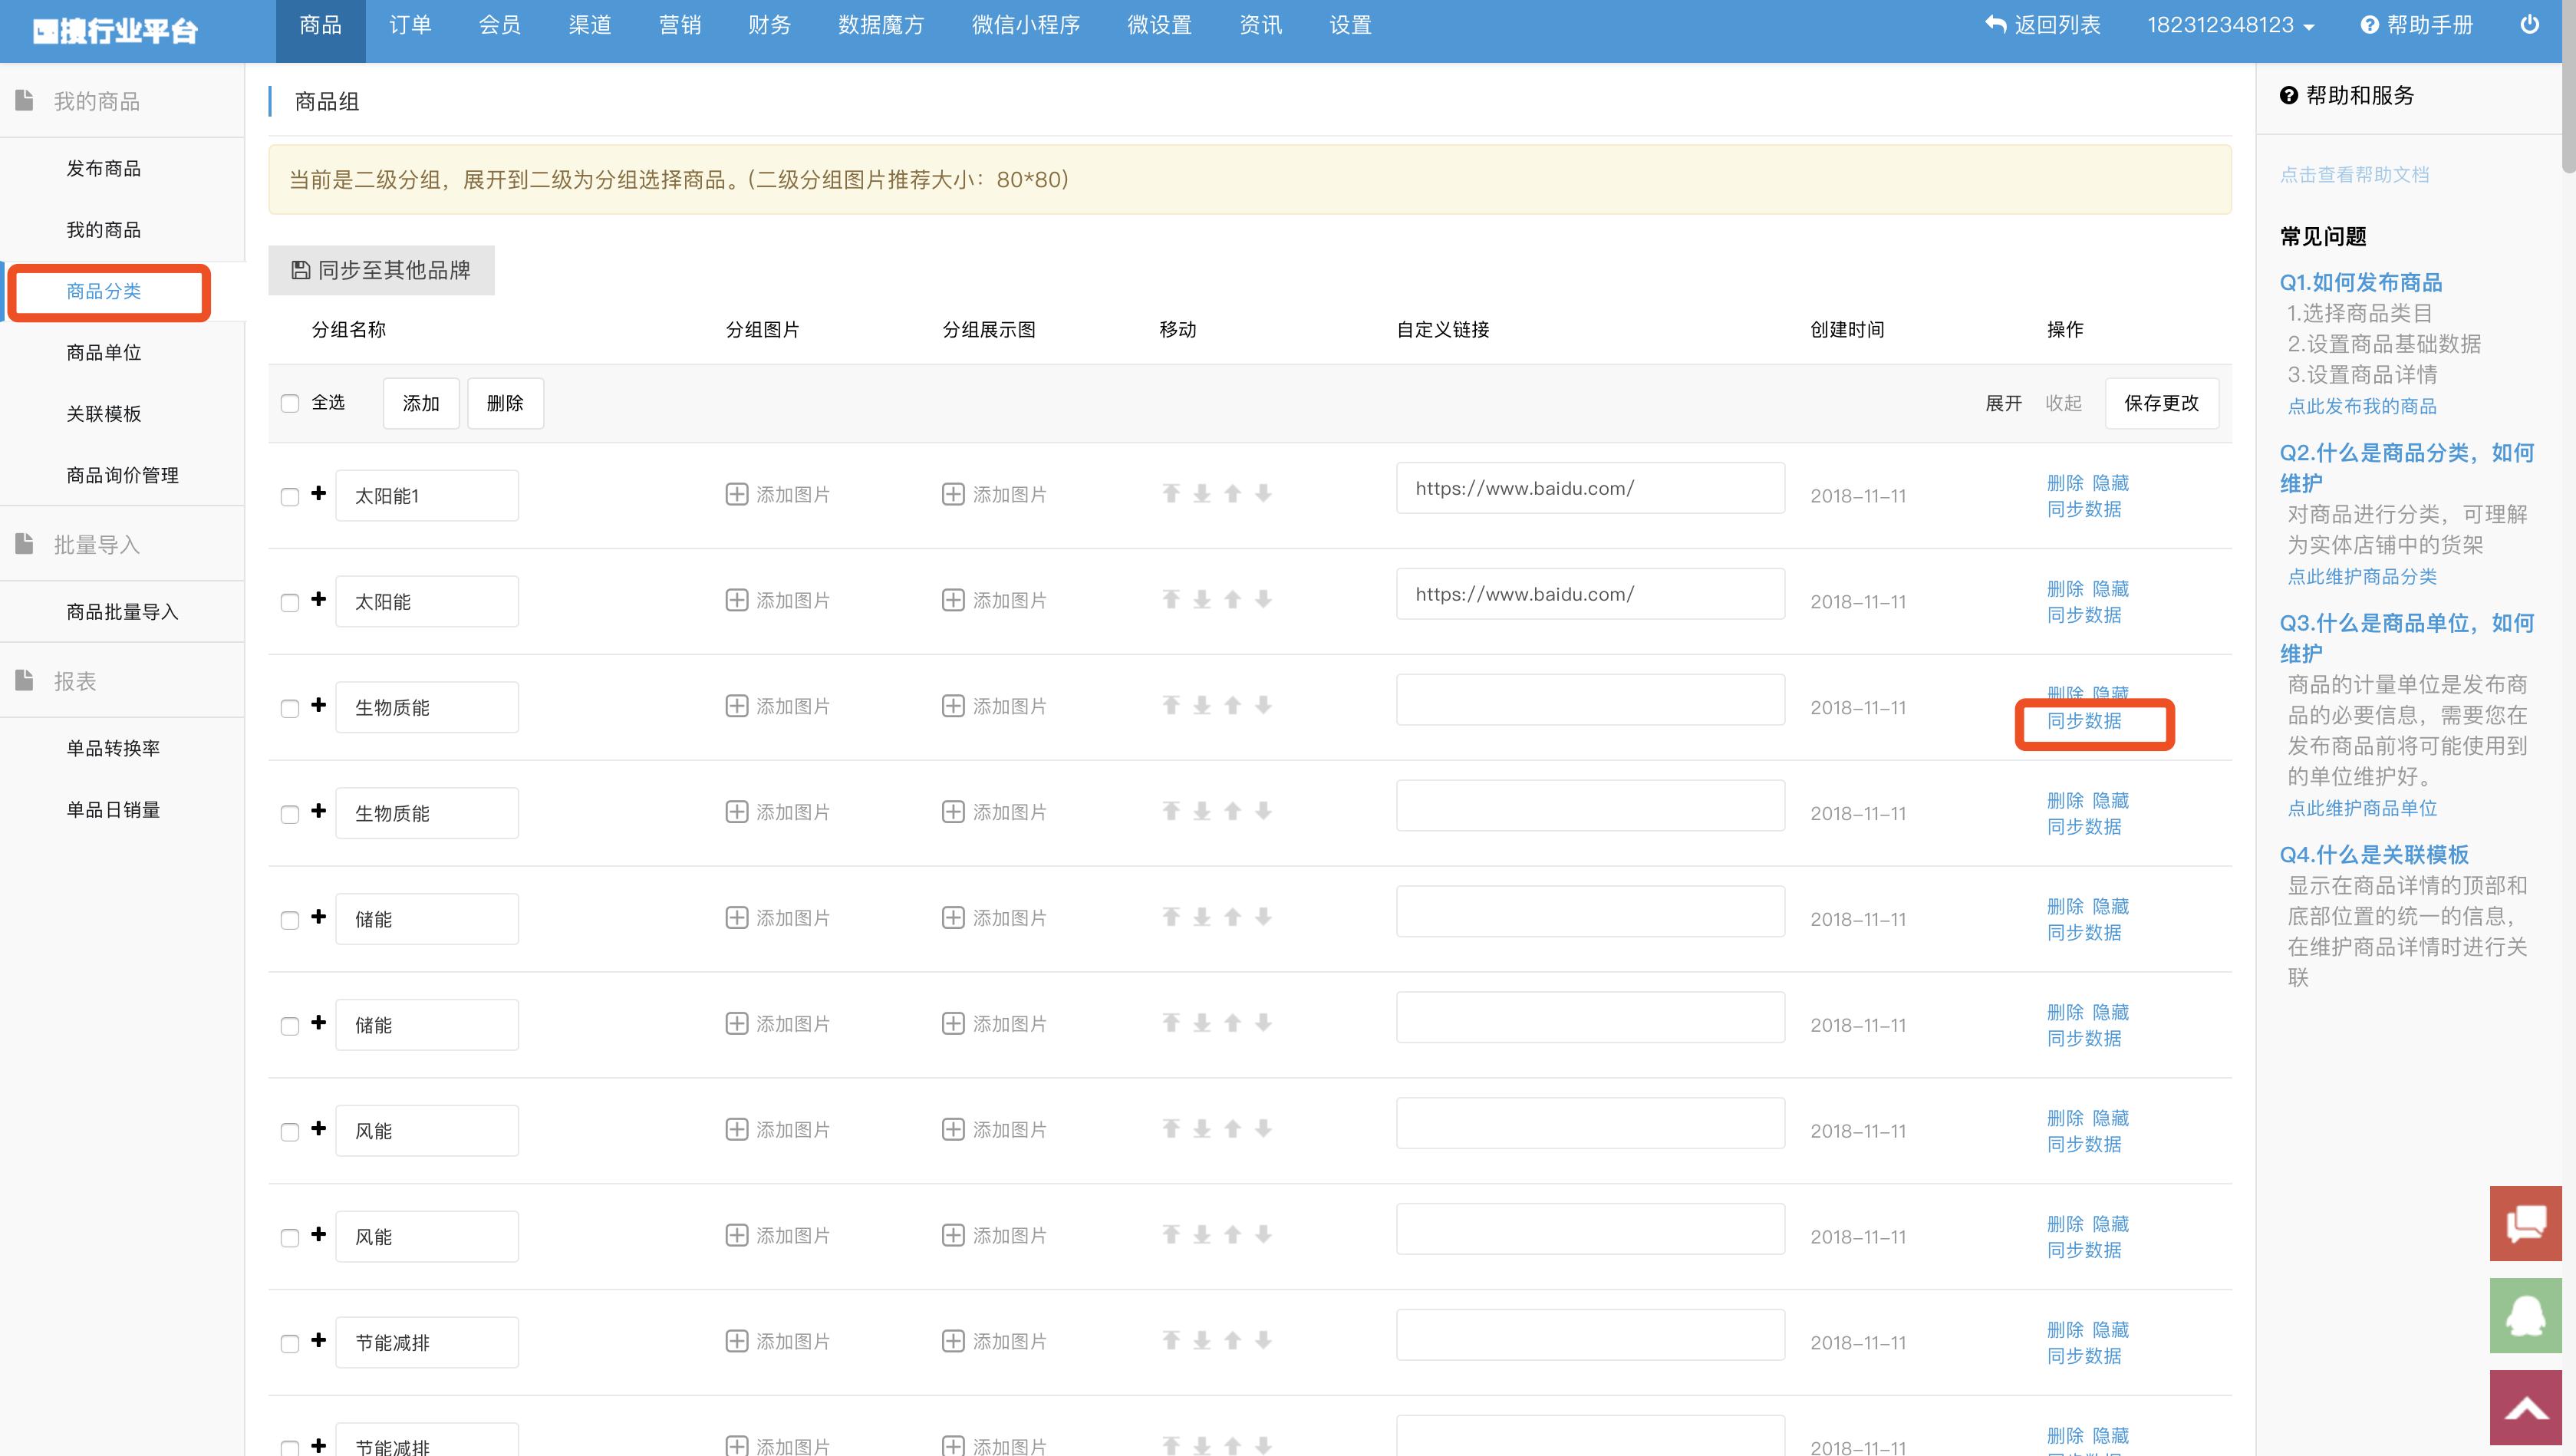Tick the checkbox for 太阳能1
This screenshot has height=1456, width=2576.
pyautogui.click(x=290, y=497)
